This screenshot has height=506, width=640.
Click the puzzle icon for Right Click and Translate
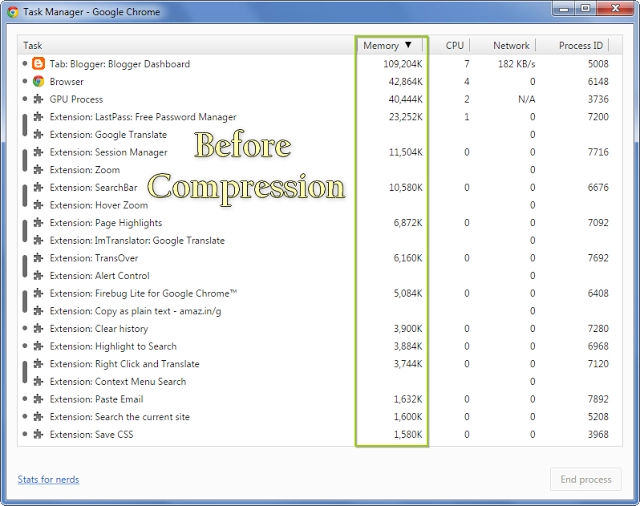click(38, 364)
